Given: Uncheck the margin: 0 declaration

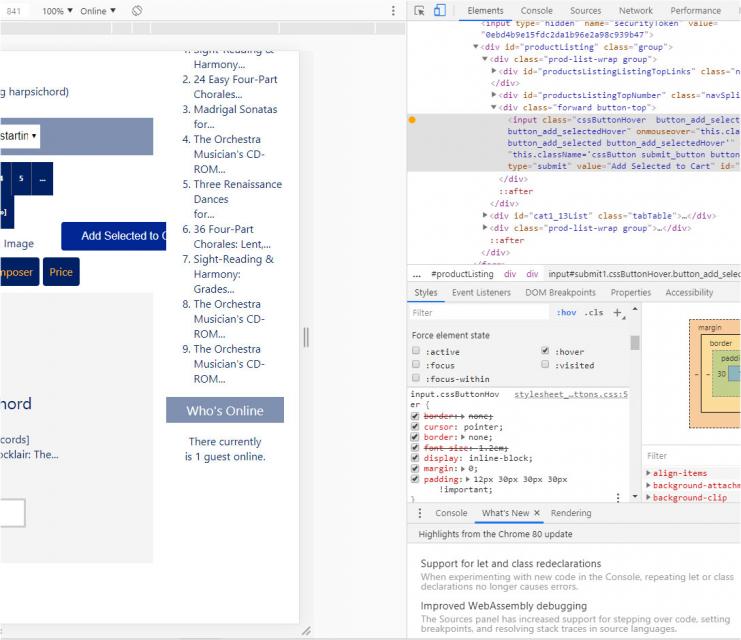Looking at the screenshot, I should [415, 468].
